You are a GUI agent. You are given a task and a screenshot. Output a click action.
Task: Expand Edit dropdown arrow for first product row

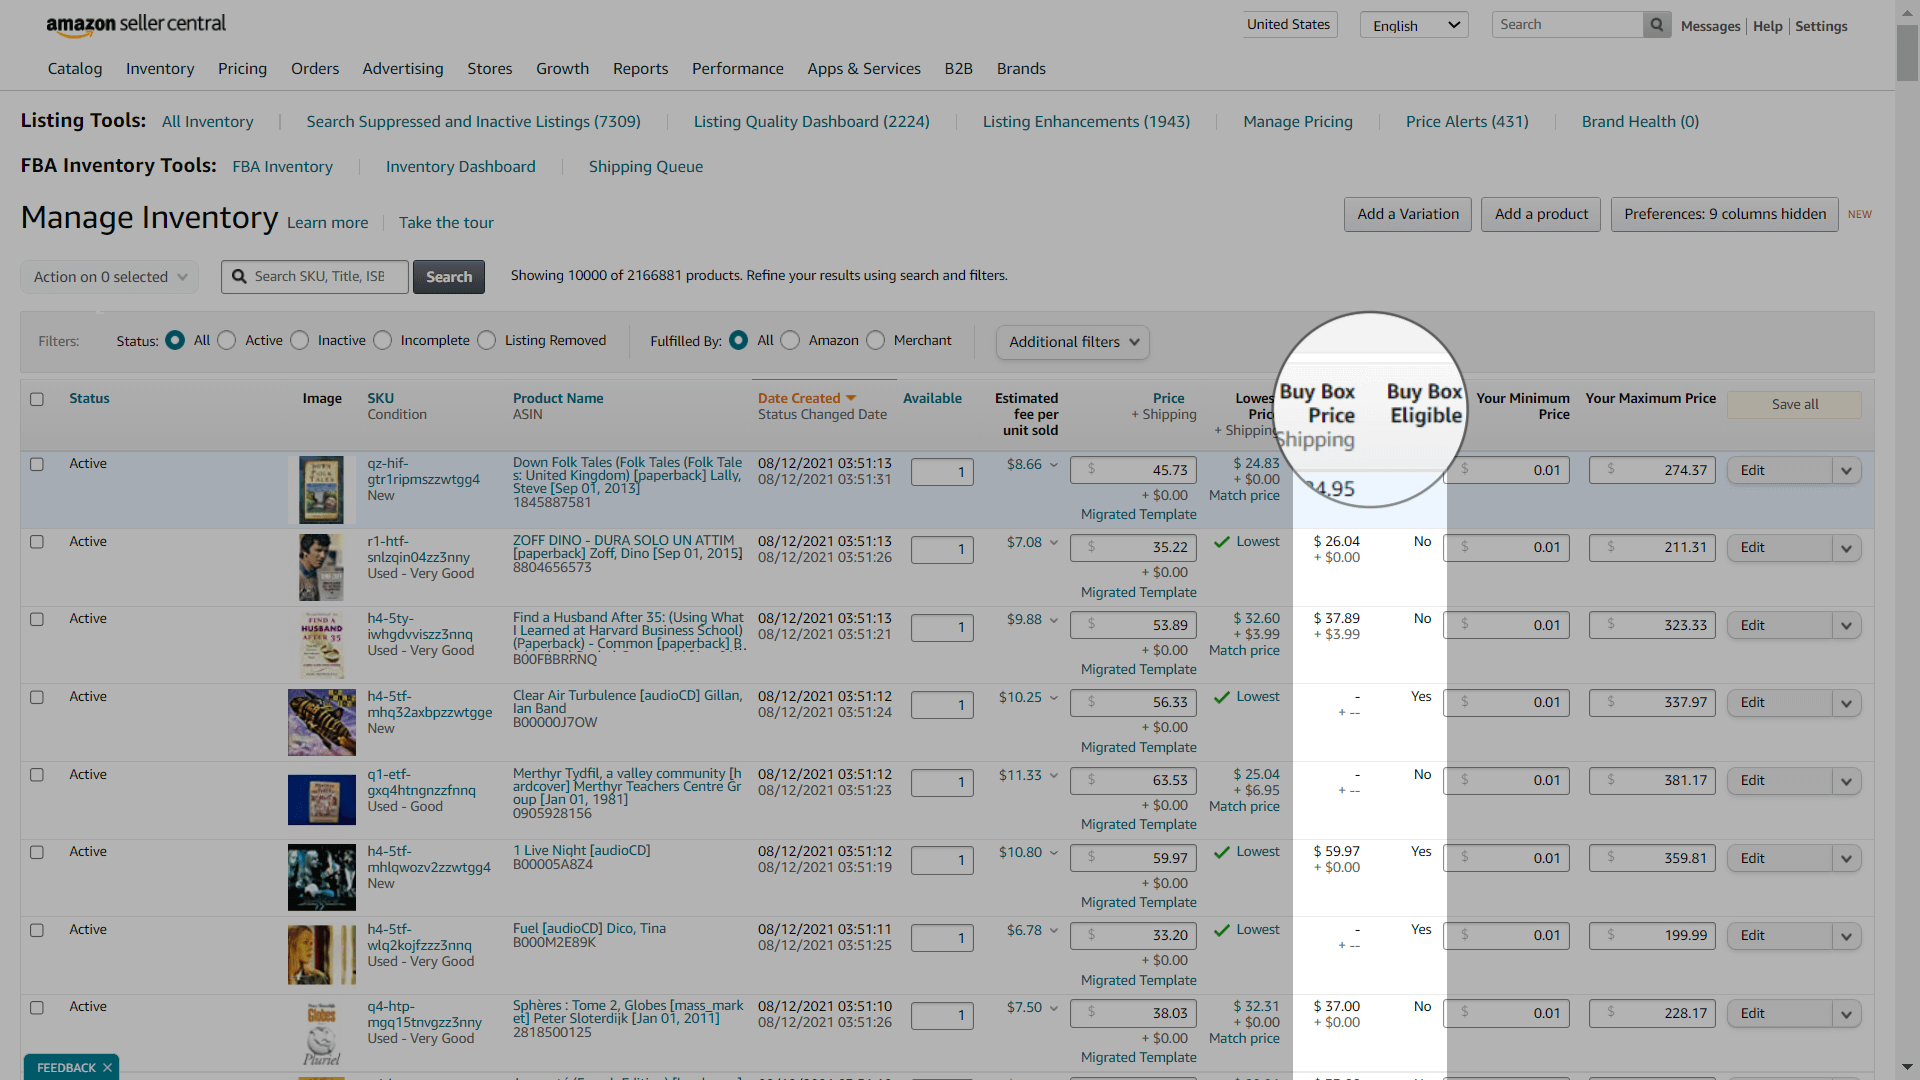pos(1846,471)
